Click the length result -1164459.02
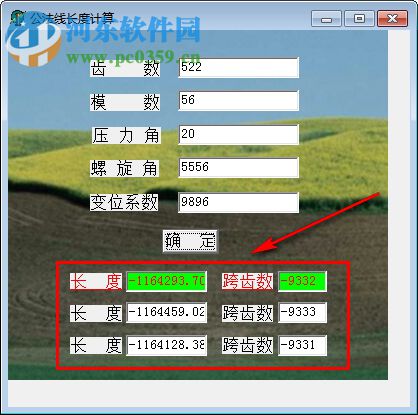Viewport: 418px width, 415px height. pos(166,313)
